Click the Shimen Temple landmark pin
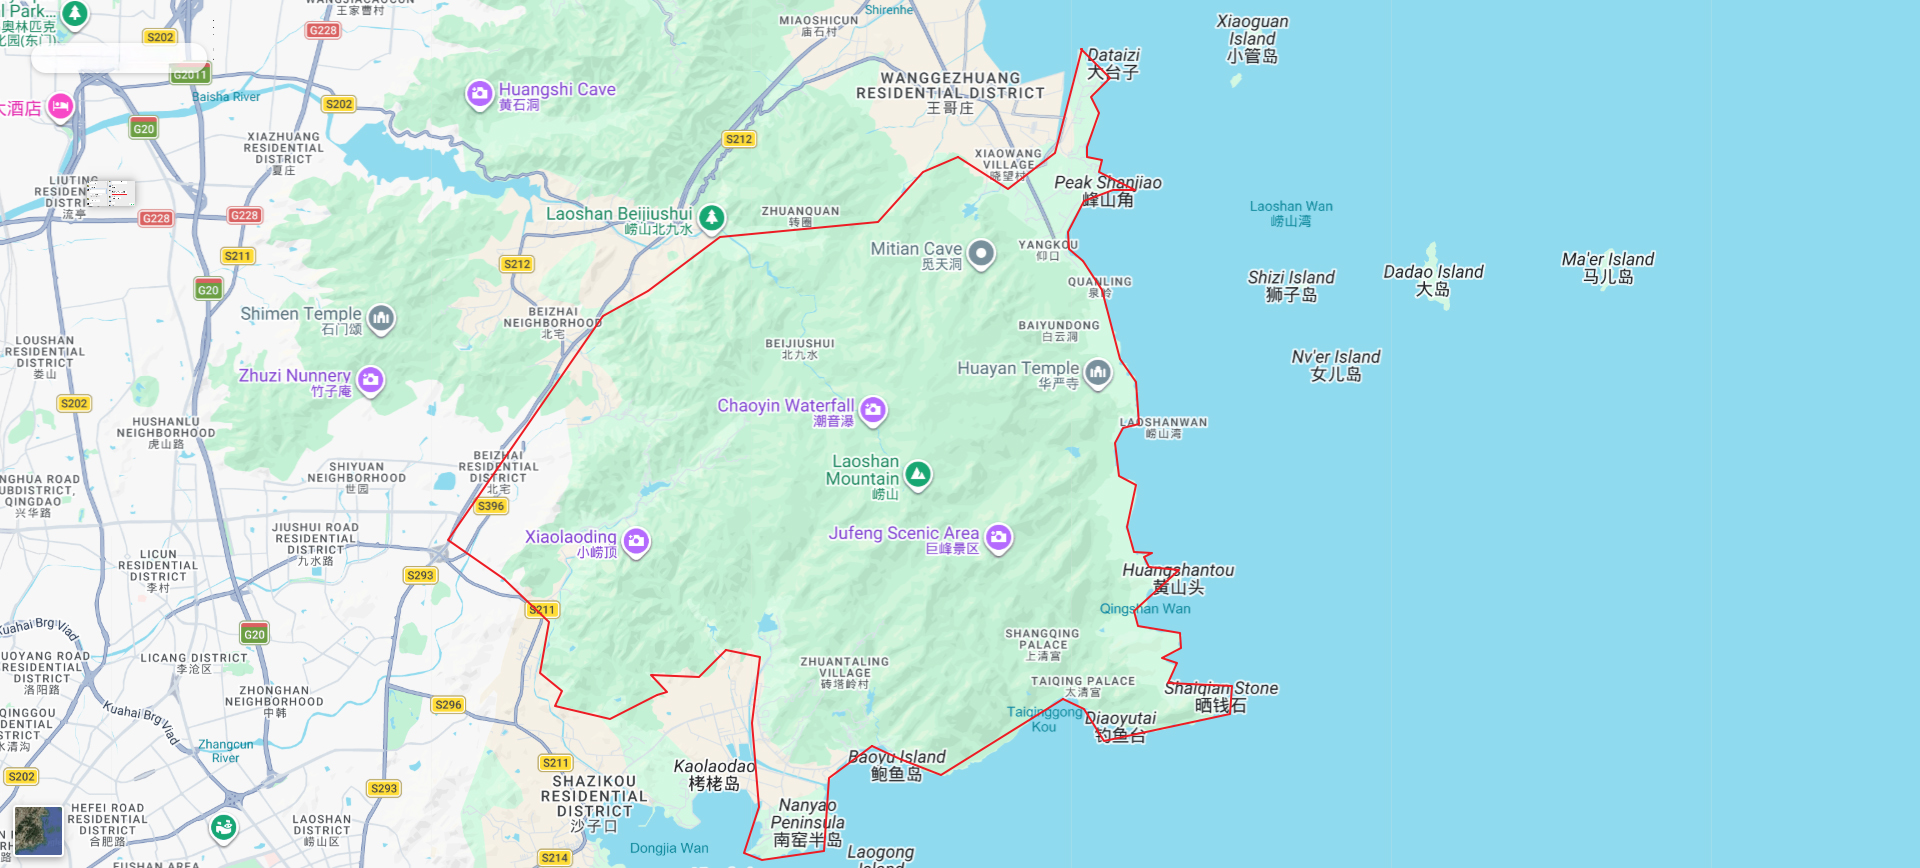This screenshot has width=1920, height=868. 381,318
